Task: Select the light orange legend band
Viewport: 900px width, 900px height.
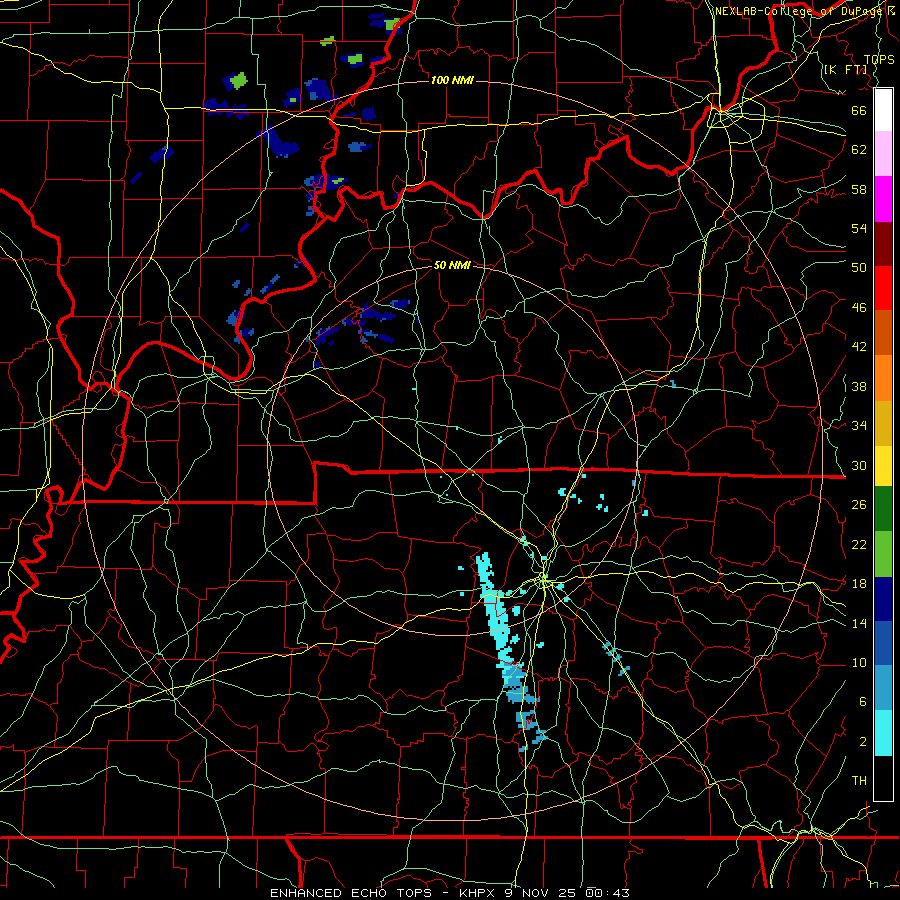Action: [883, 378]
